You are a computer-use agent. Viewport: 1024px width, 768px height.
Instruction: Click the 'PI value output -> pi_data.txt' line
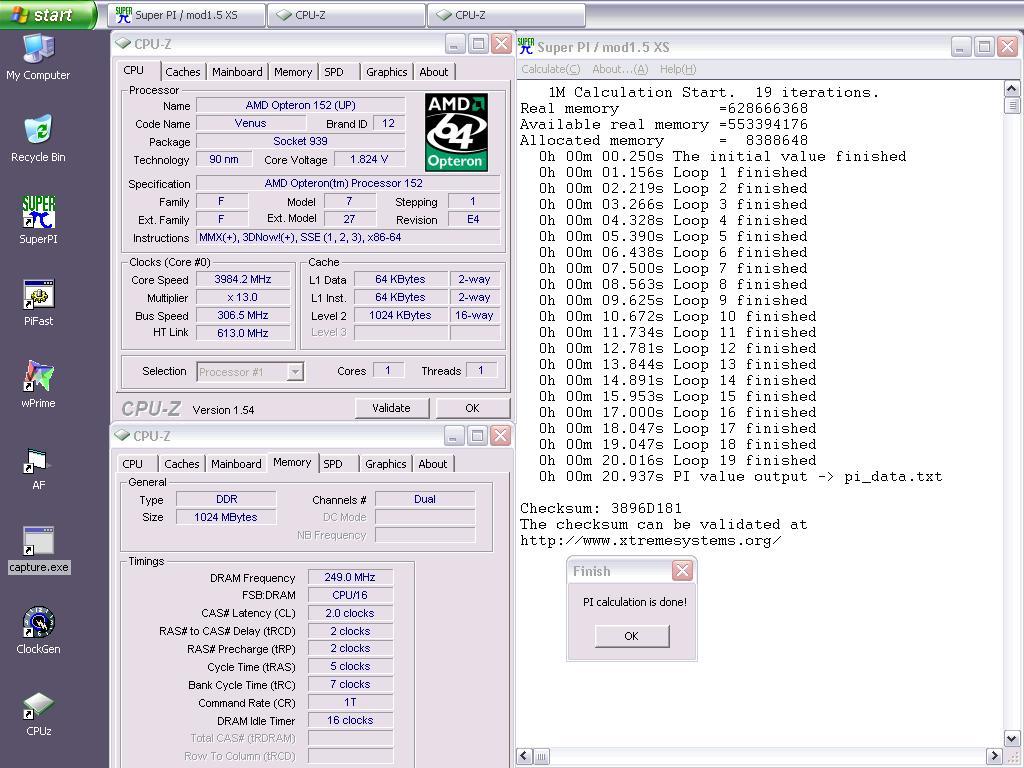pos(741,476)
